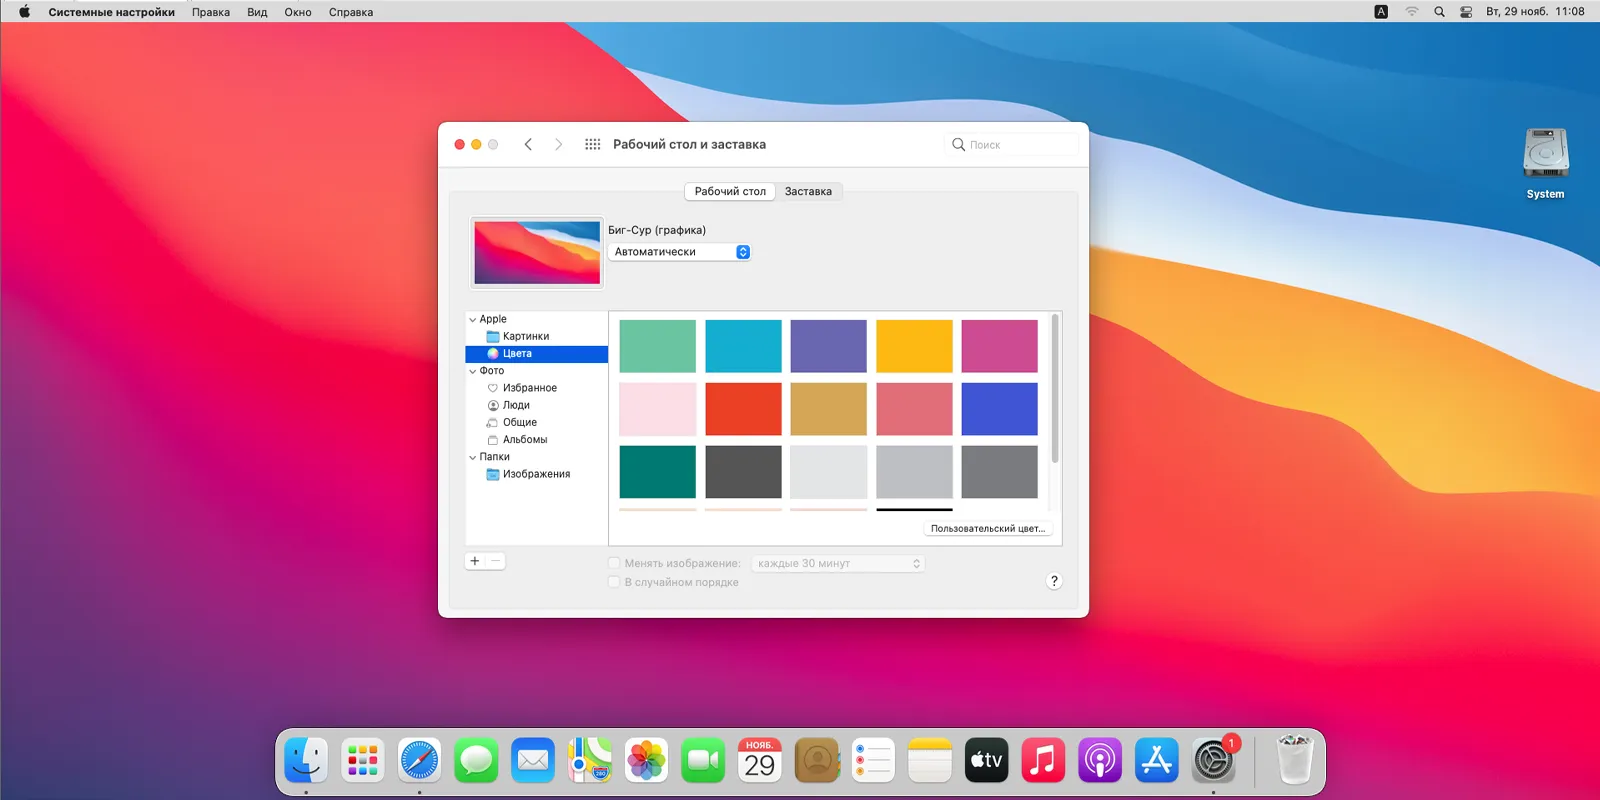Open Photos app in the Dock
1600x800 pixels.
[x=646, y=762]
